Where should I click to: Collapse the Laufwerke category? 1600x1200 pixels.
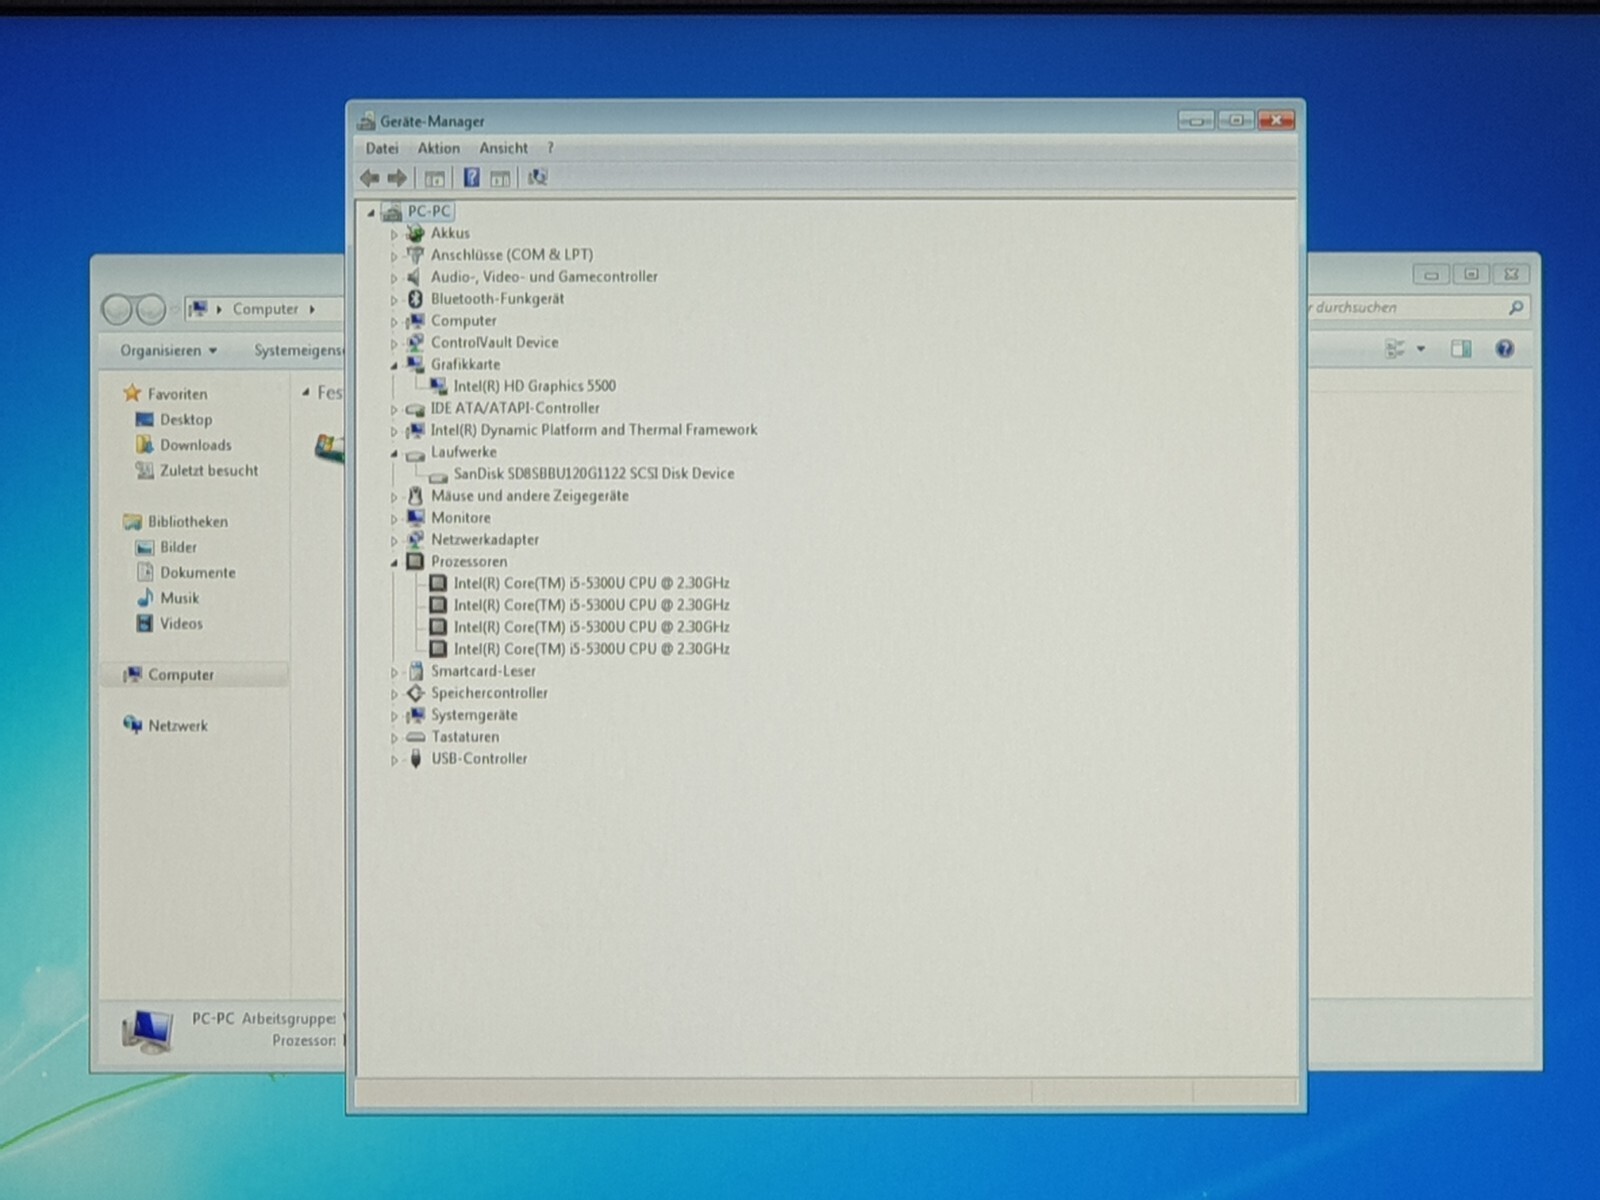pos(394,454)
